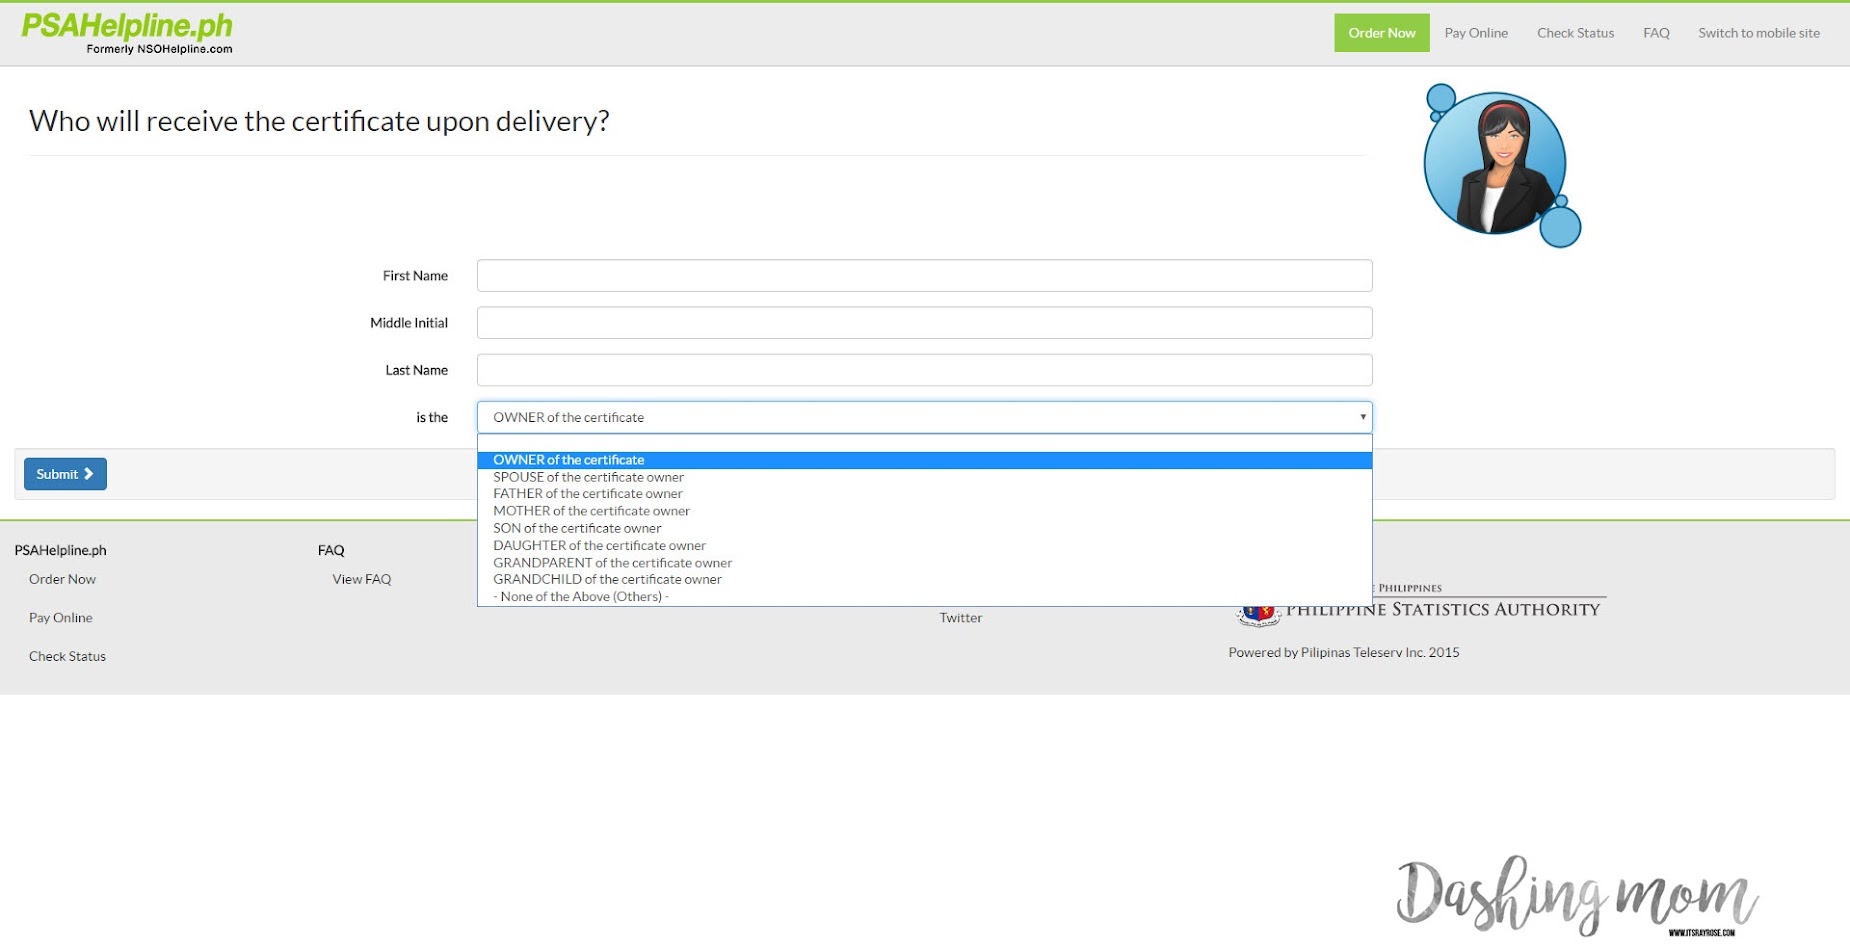Click the Submit button
The image size is (1850, 948).
click(65, 474)
